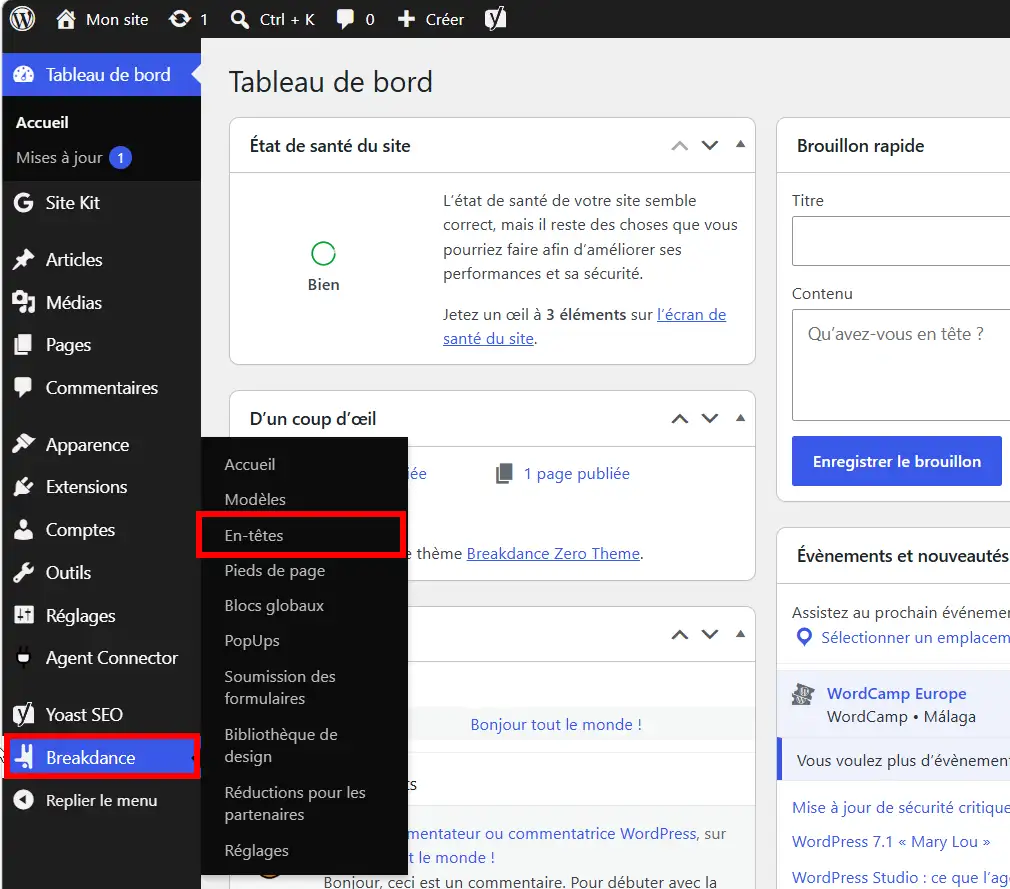Click Sélectionner un emplacement link
The height and width of the screenshot is (889, 1010).
915,637
